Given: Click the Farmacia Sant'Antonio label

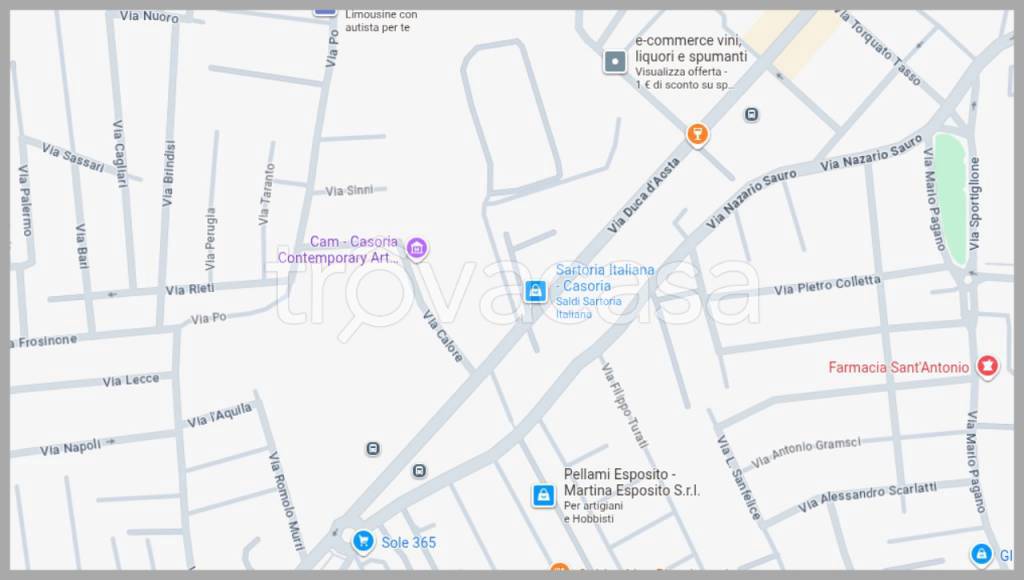Looking at the screenshot, I should coord(899,368).
